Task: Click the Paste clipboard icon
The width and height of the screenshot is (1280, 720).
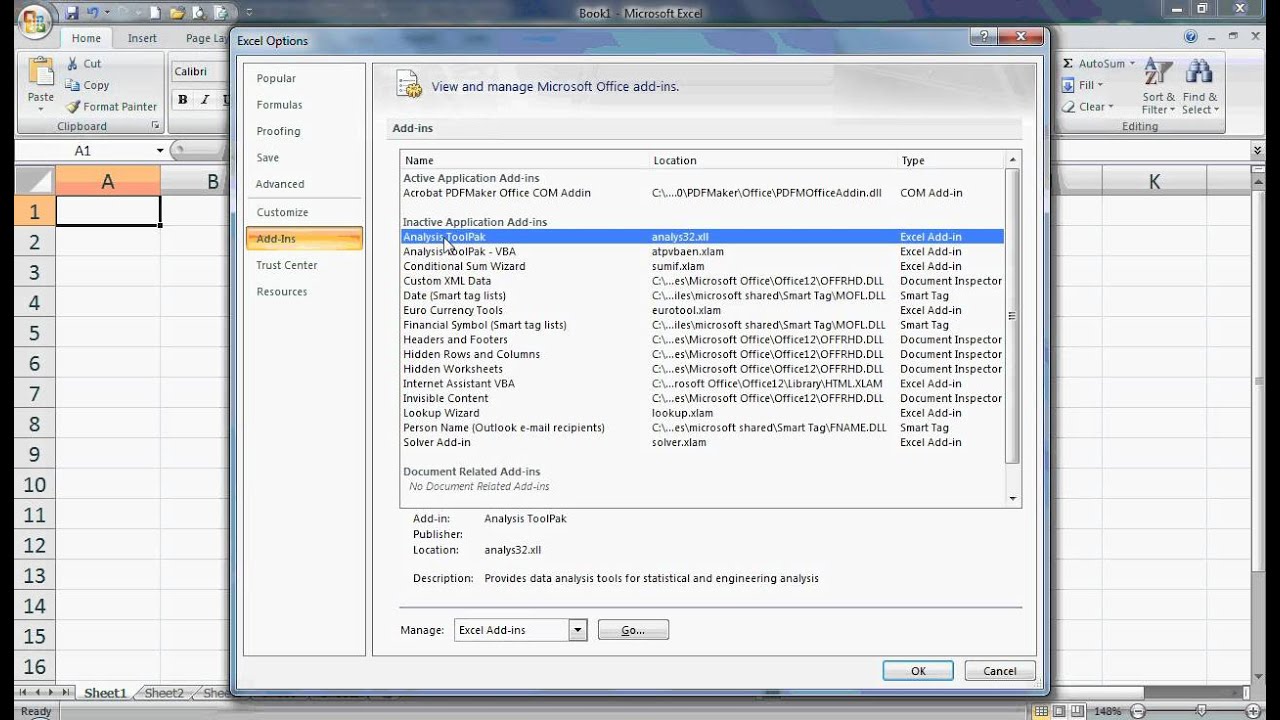Action: [41, 72]
